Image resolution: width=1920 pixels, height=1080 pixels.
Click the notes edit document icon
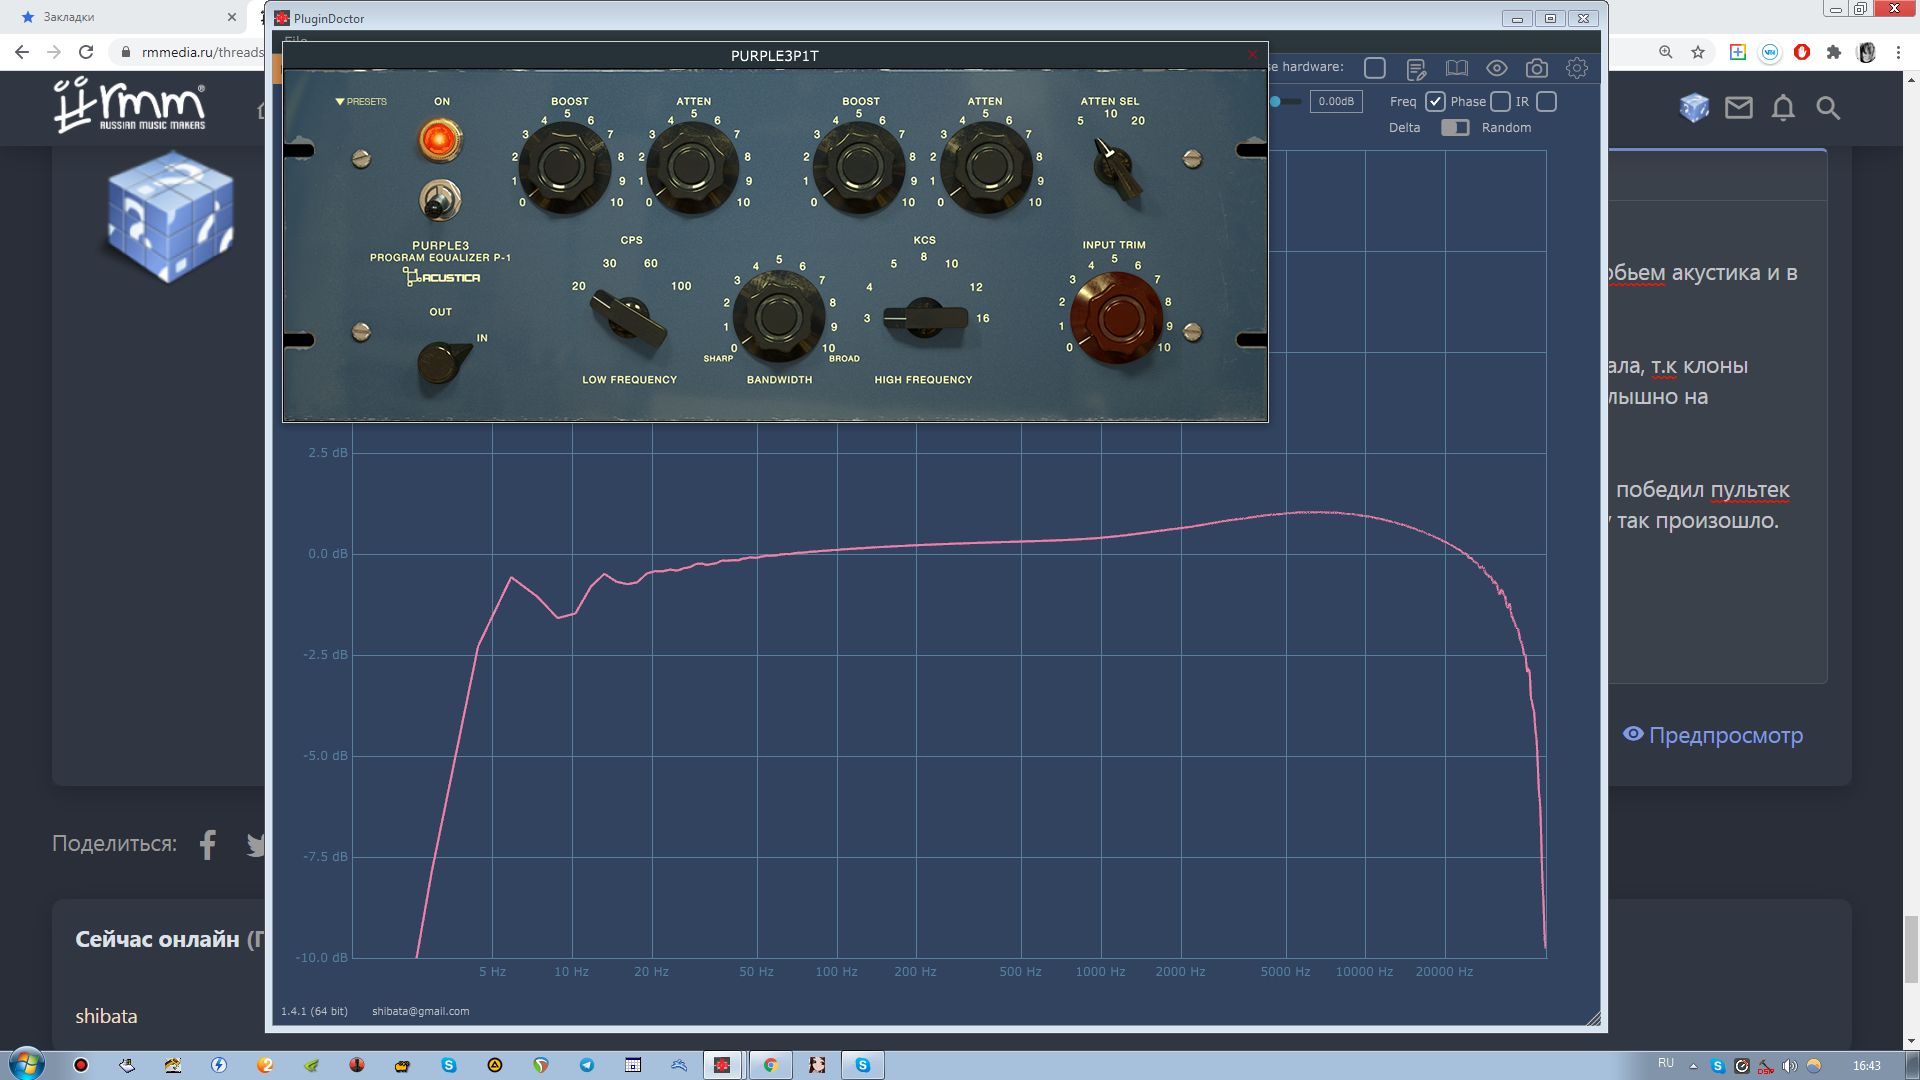pyautogui.click(x=1416, y=68)
